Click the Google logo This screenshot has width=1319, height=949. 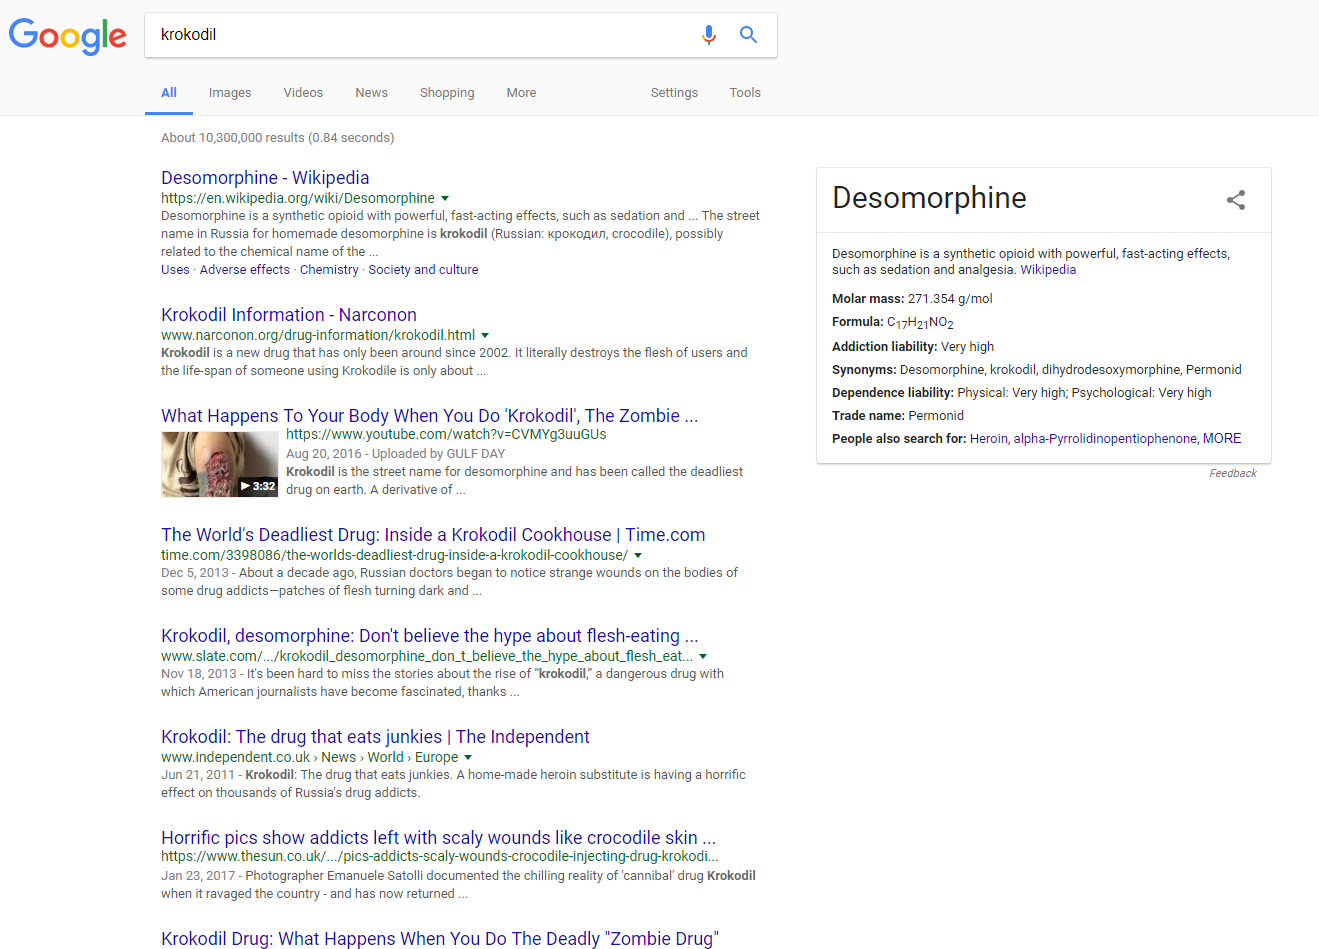68,36
